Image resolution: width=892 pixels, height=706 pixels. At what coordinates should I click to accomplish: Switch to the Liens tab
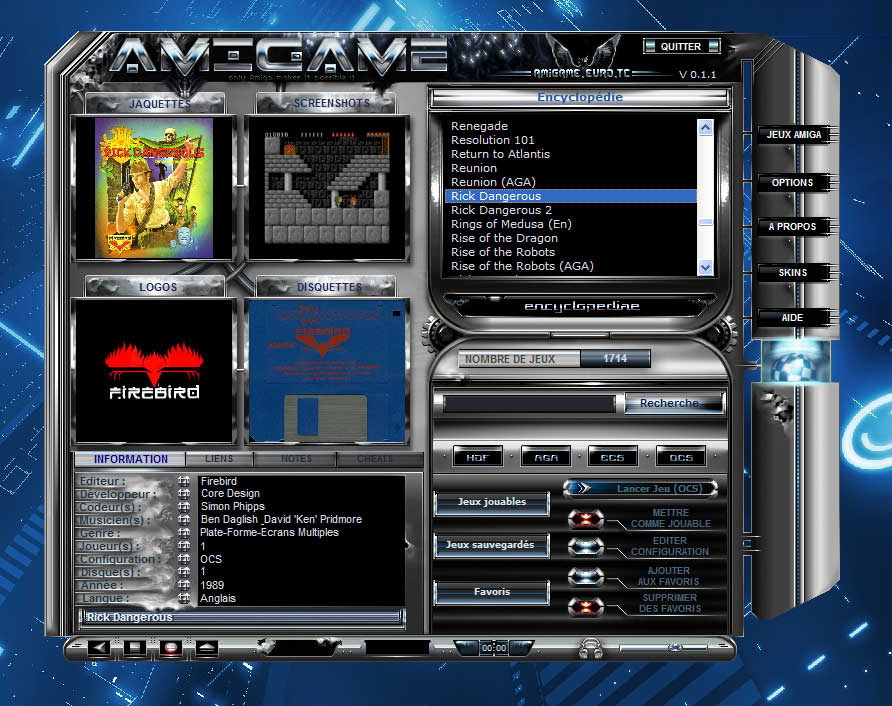click(x=218, y=459)
